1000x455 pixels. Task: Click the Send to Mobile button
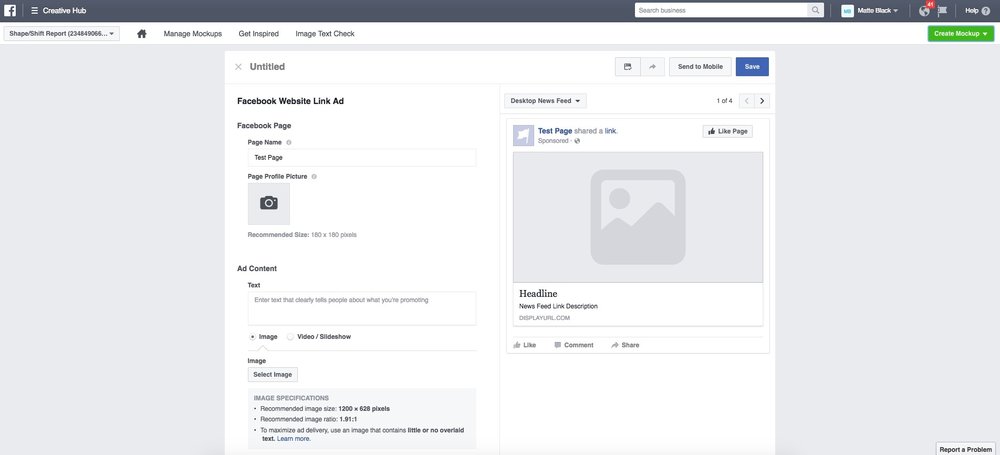pos(699,67)
